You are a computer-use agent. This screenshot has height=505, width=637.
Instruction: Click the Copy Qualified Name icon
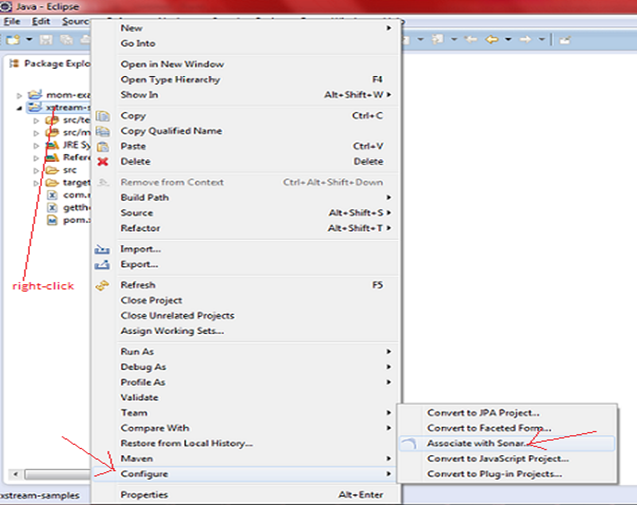tap(103, 131)
